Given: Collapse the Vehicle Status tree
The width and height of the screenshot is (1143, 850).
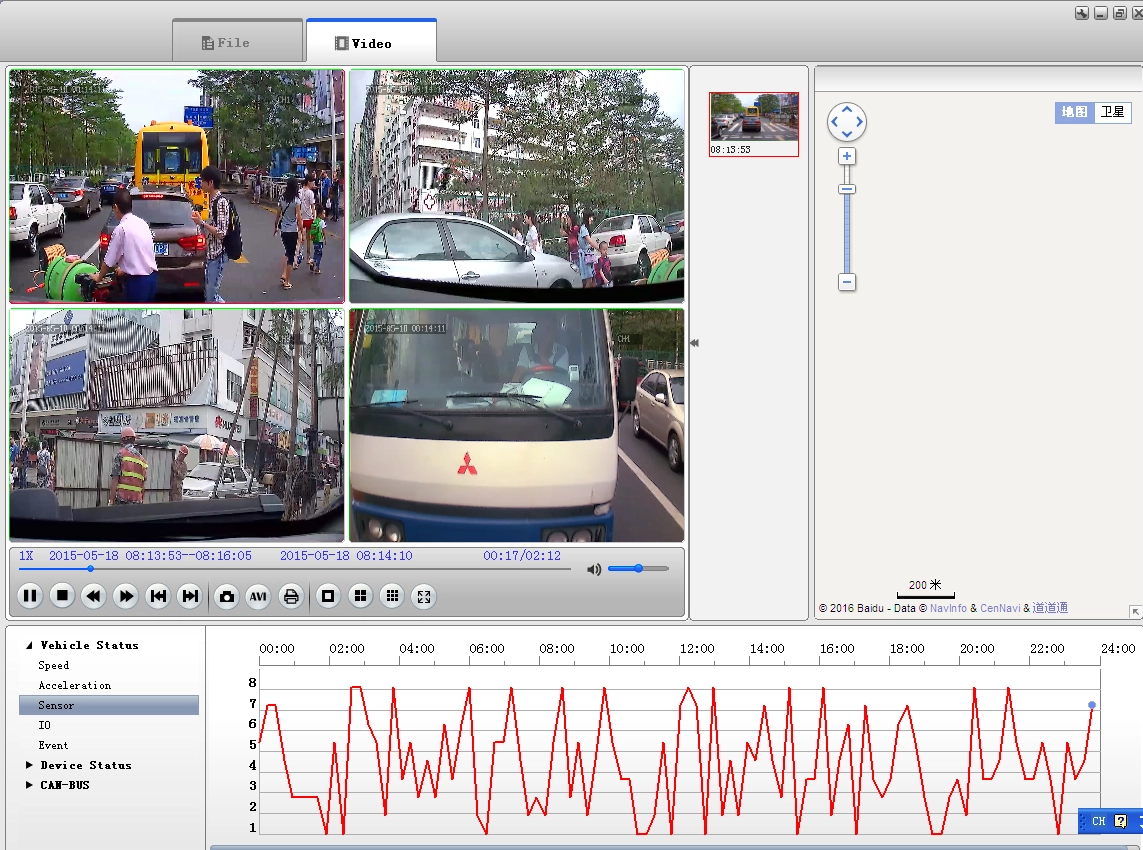Looking at the screenshot, I should point(29,645).
